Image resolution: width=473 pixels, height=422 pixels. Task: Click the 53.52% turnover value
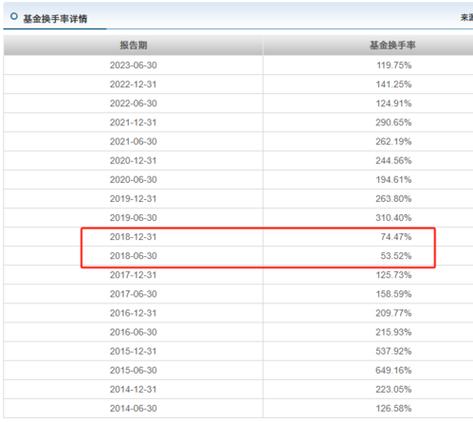[396, 256]
